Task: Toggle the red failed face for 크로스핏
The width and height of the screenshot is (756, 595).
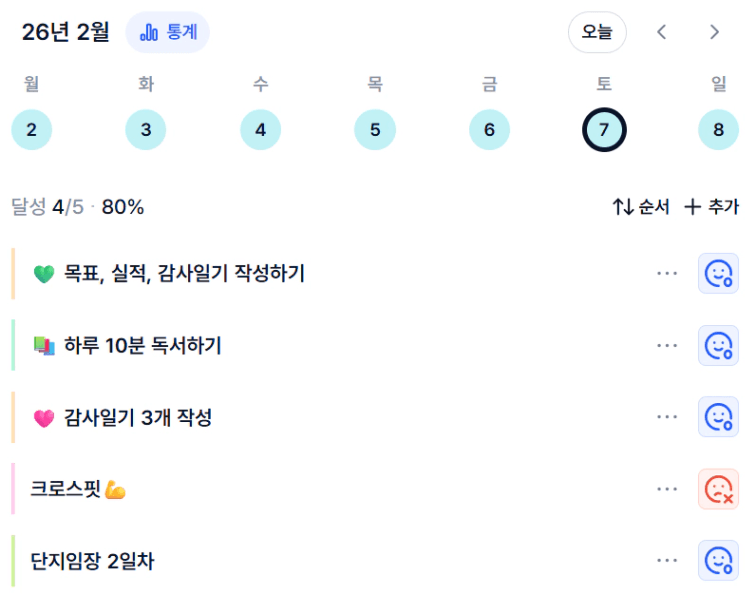Action: (718, 489)
